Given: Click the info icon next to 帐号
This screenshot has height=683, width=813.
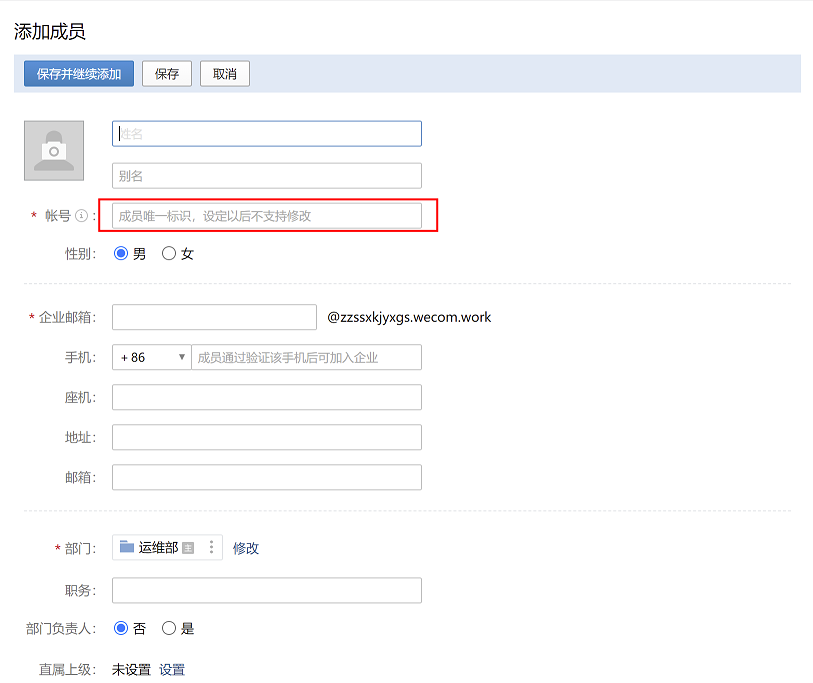Looking at the screenshot, I should tap(82, 216).
